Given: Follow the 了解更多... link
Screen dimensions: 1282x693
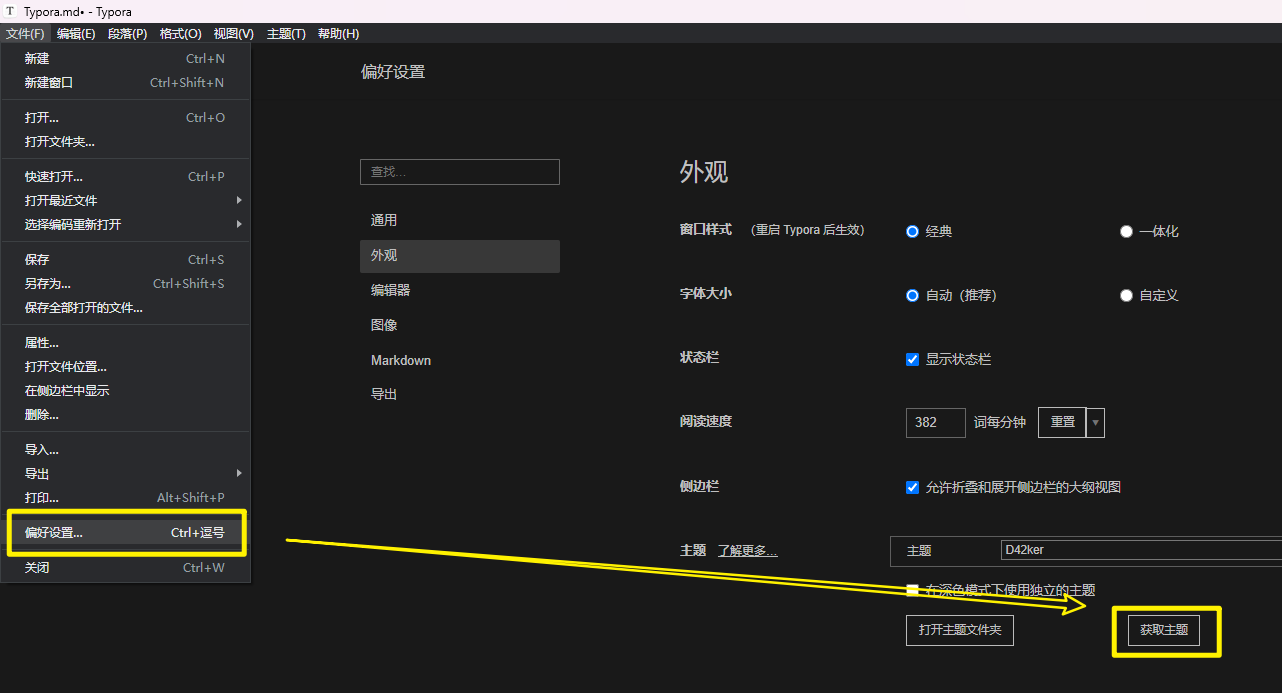Looking at the screenshot, I should 747,550.
